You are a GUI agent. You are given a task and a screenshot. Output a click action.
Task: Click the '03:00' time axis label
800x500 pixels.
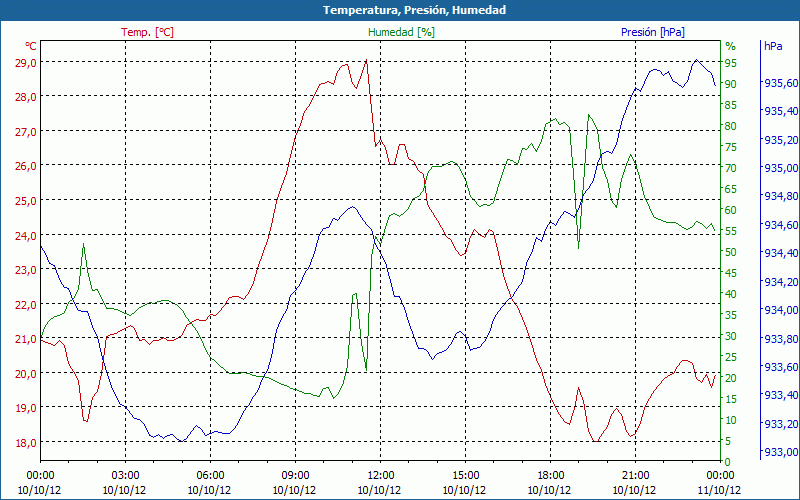tap(125, 476)
